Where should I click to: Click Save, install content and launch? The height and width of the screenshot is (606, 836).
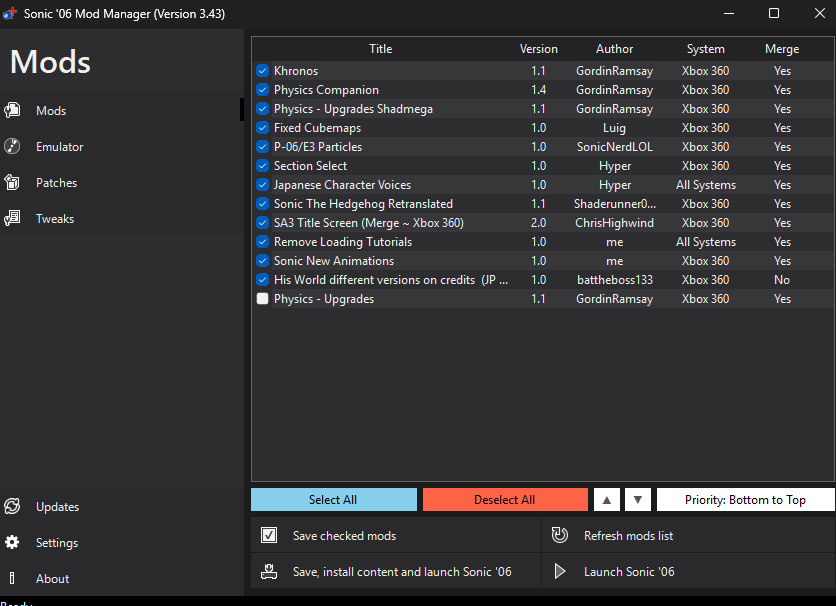click(x=396, y=571)
